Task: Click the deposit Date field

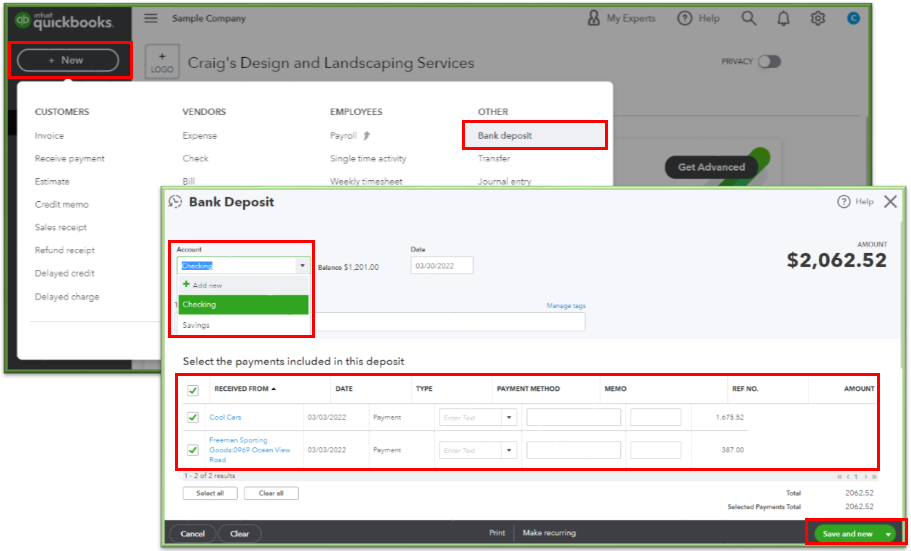Action: [442, 266]
